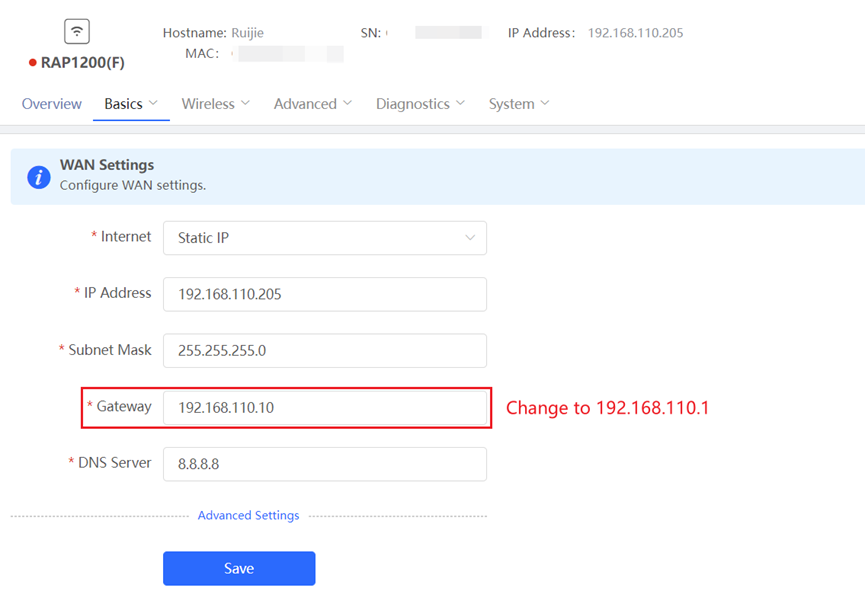The width and height of the screenshot is (865, 591).
Task: Click the WAN Settings heading
Action: 107,165
